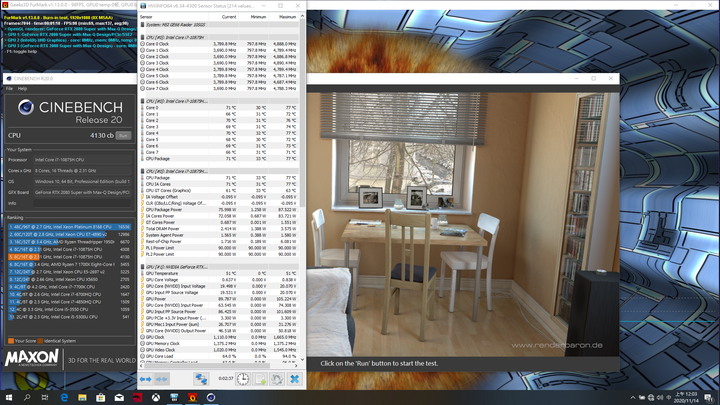Open the File menu in Cinebench
720x405 pixels.
click(9, 89)
